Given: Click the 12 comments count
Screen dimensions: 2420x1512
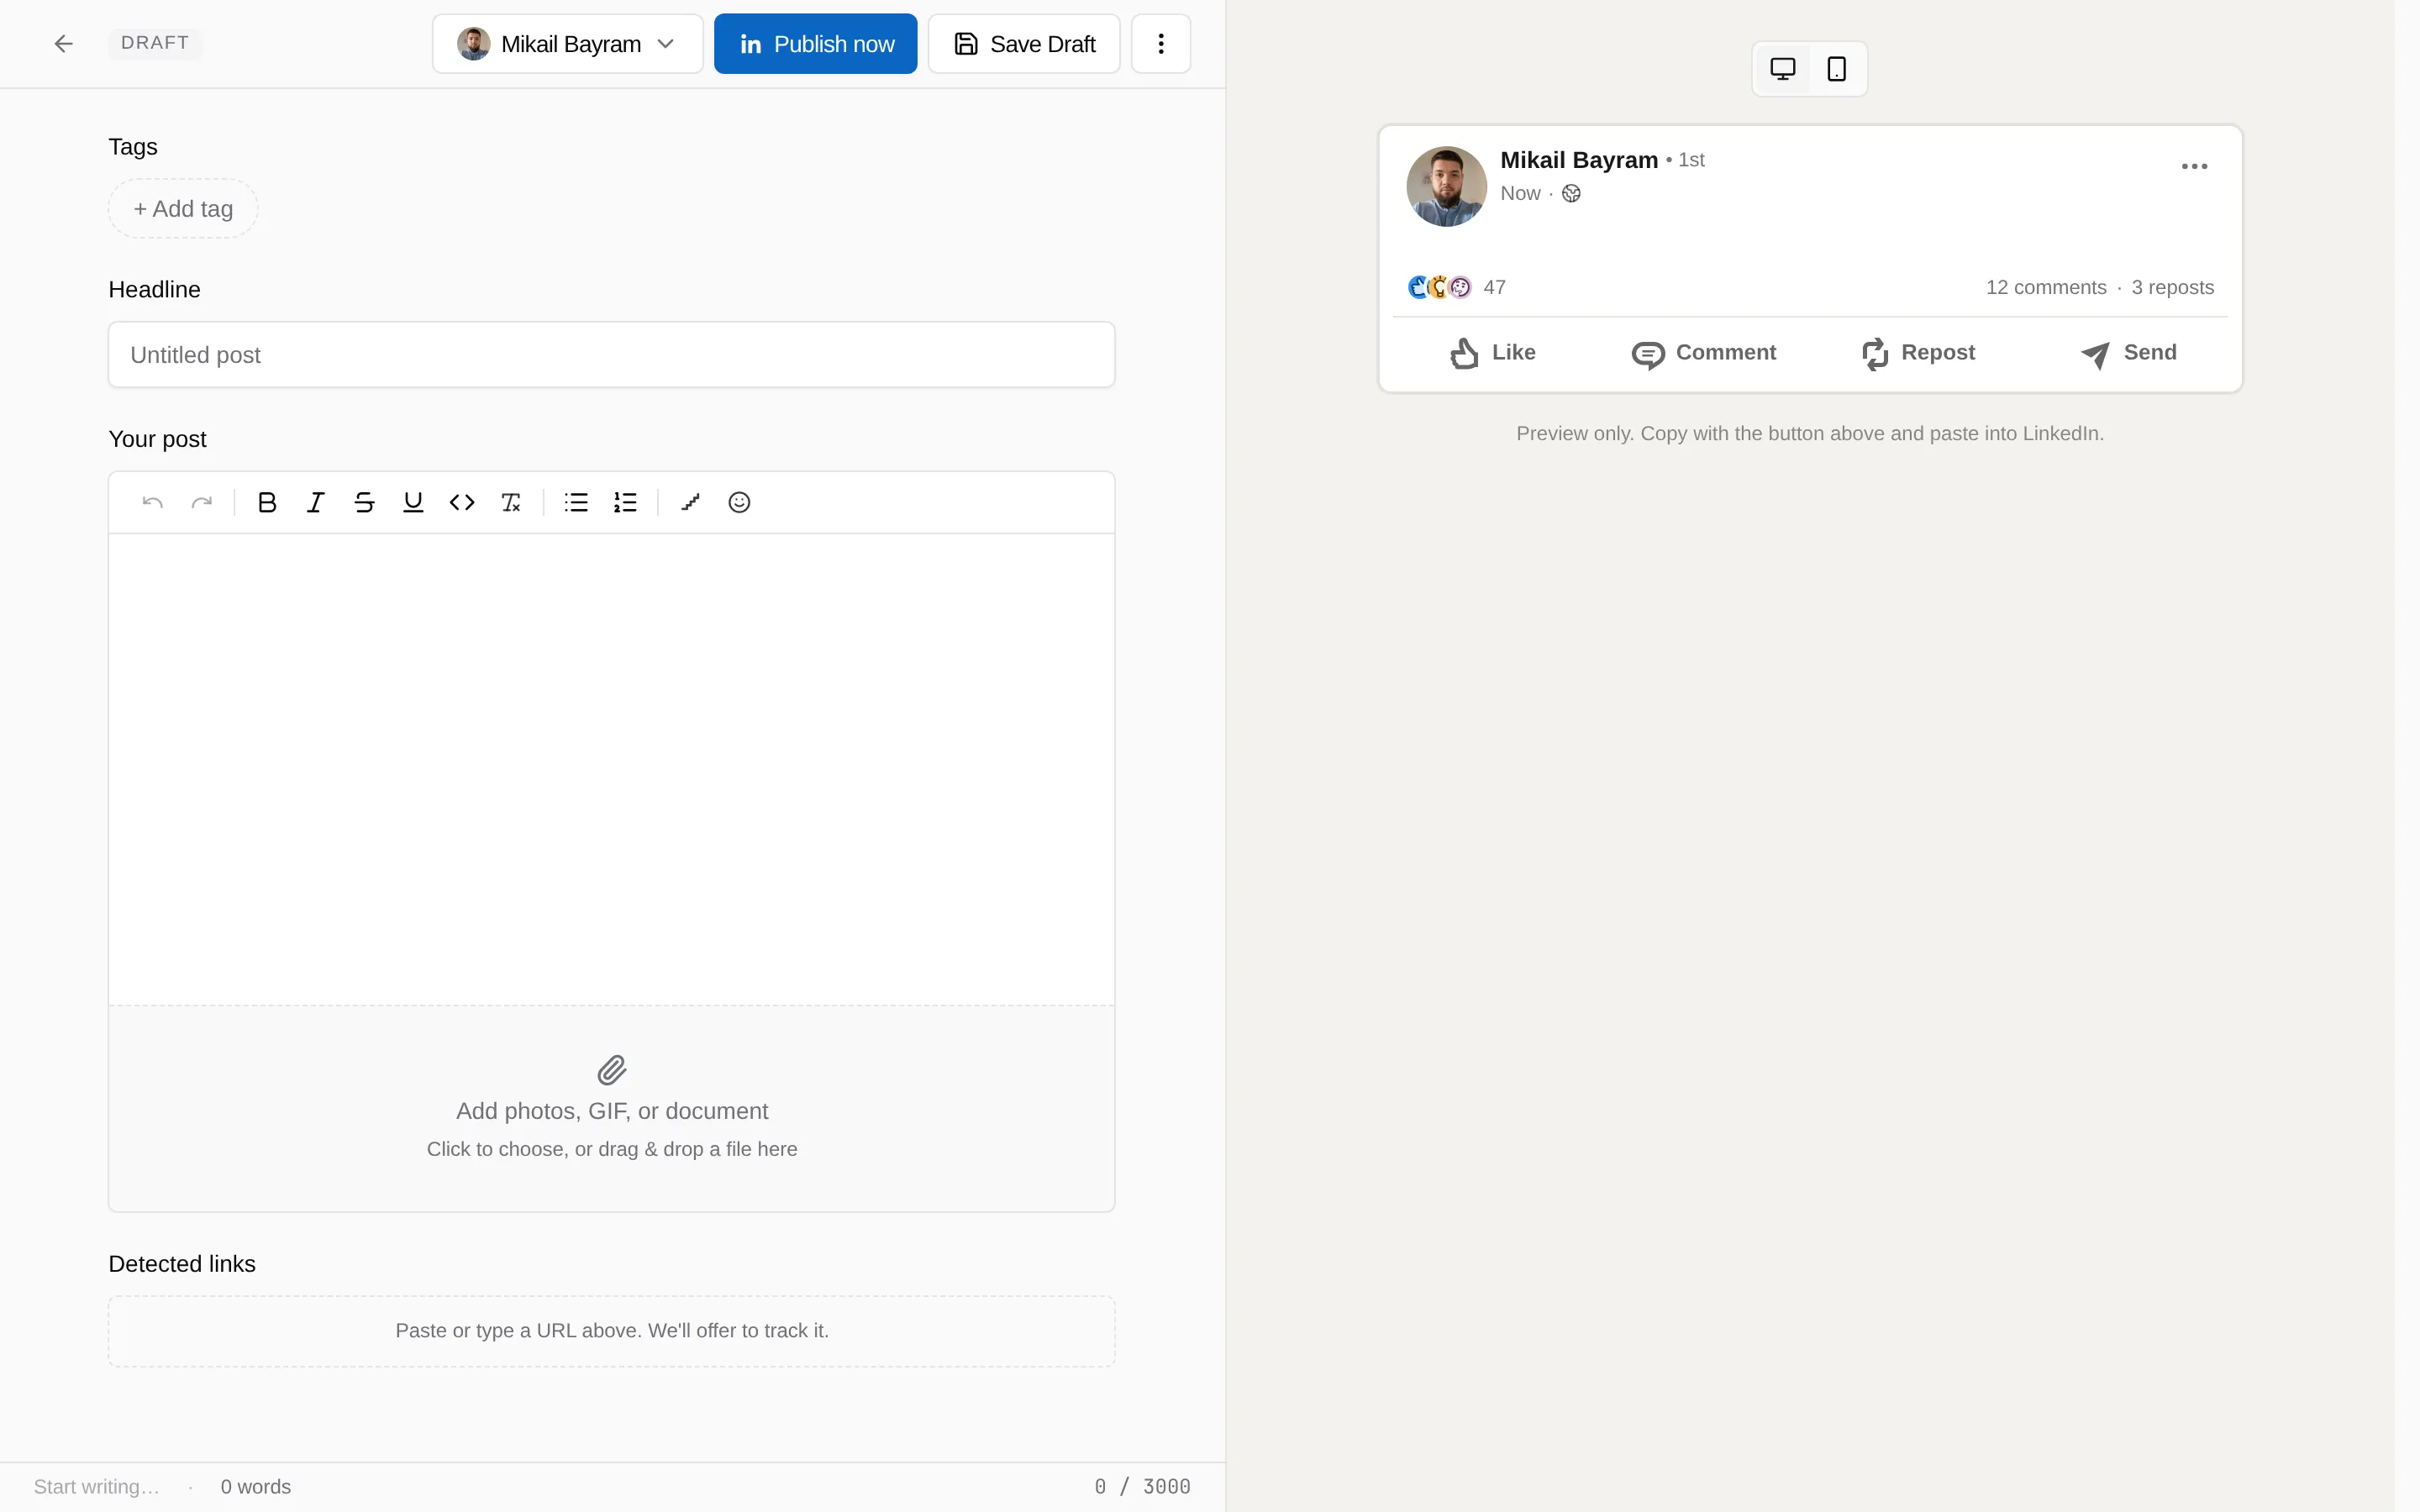Looking at the screenshot, I should 2046,288.
